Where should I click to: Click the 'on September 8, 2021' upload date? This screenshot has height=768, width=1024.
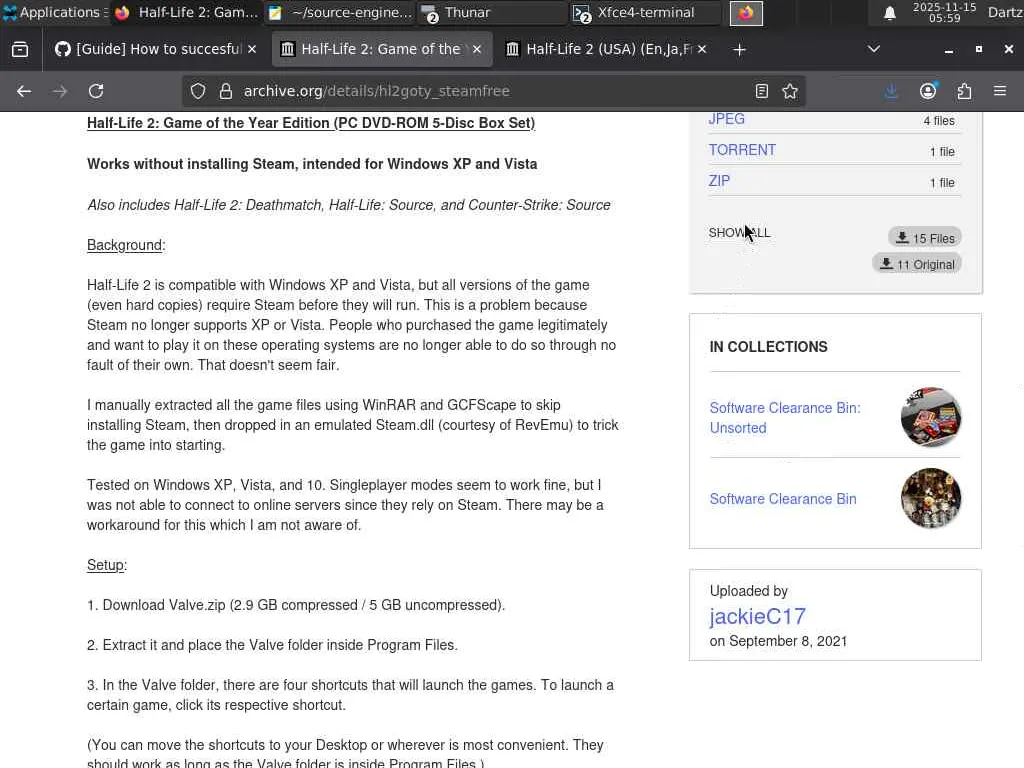(x=778, y=641)
